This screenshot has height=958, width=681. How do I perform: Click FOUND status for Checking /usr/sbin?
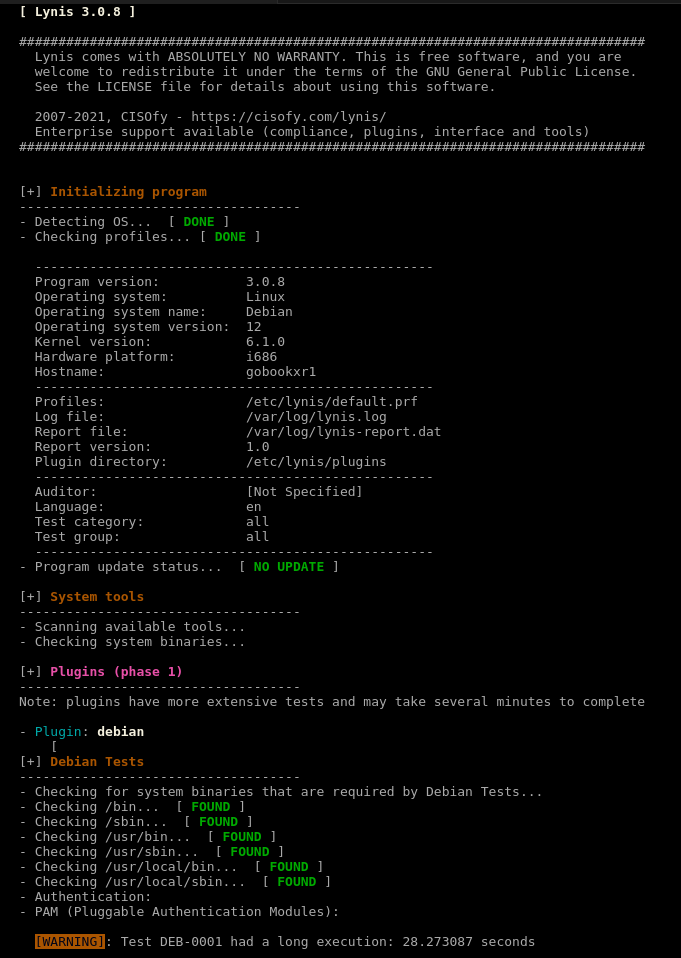coord(250,852)
